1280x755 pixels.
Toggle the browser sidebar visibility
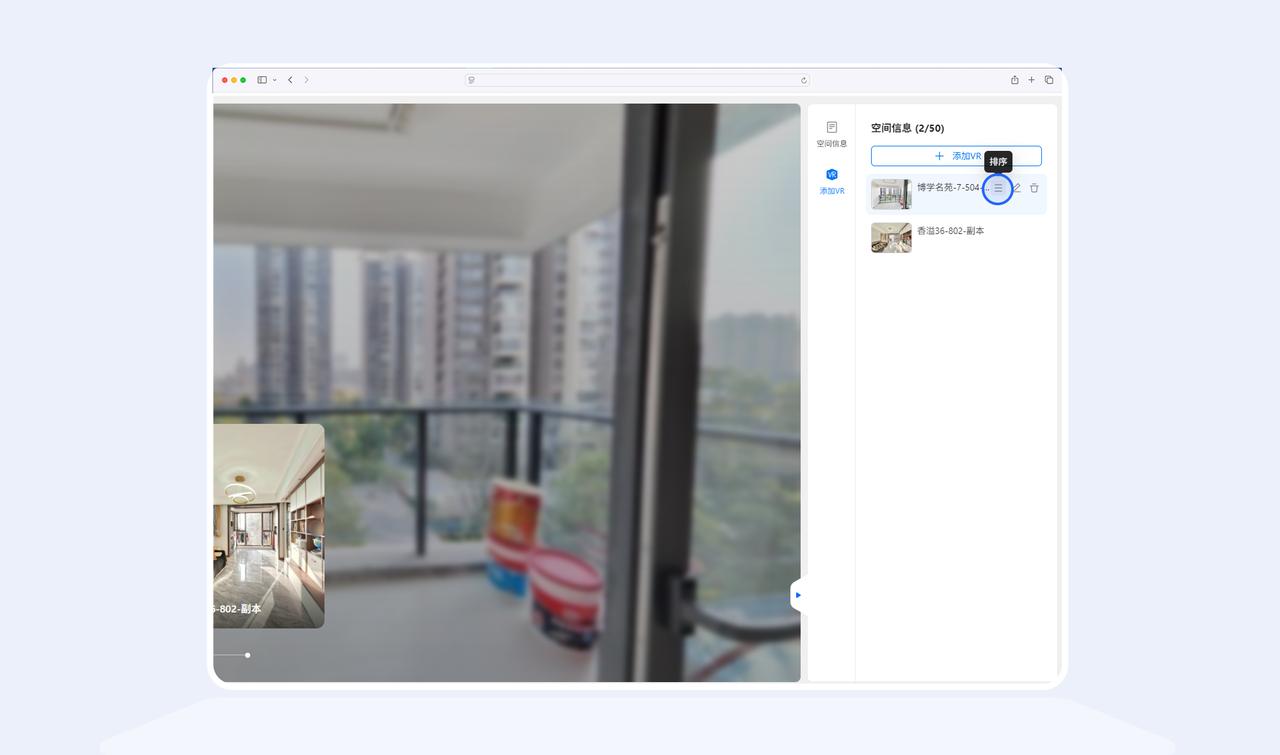click(x=261, y=79)
